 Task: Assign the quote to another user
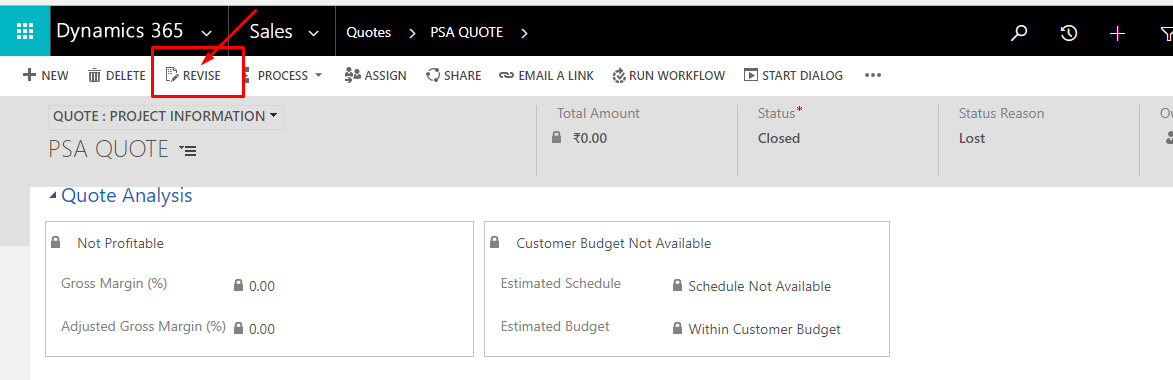[376, 76]
